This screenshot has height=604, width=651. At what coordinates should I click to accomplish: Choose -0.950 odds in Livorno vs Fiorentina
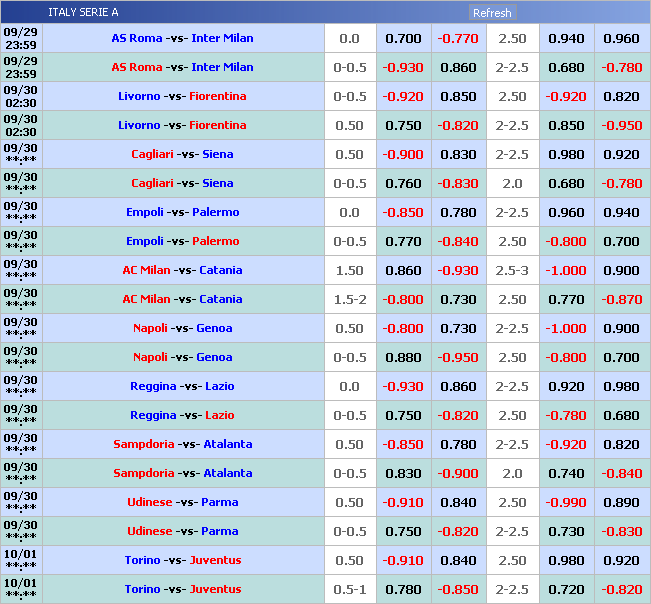tap(621, 126)
